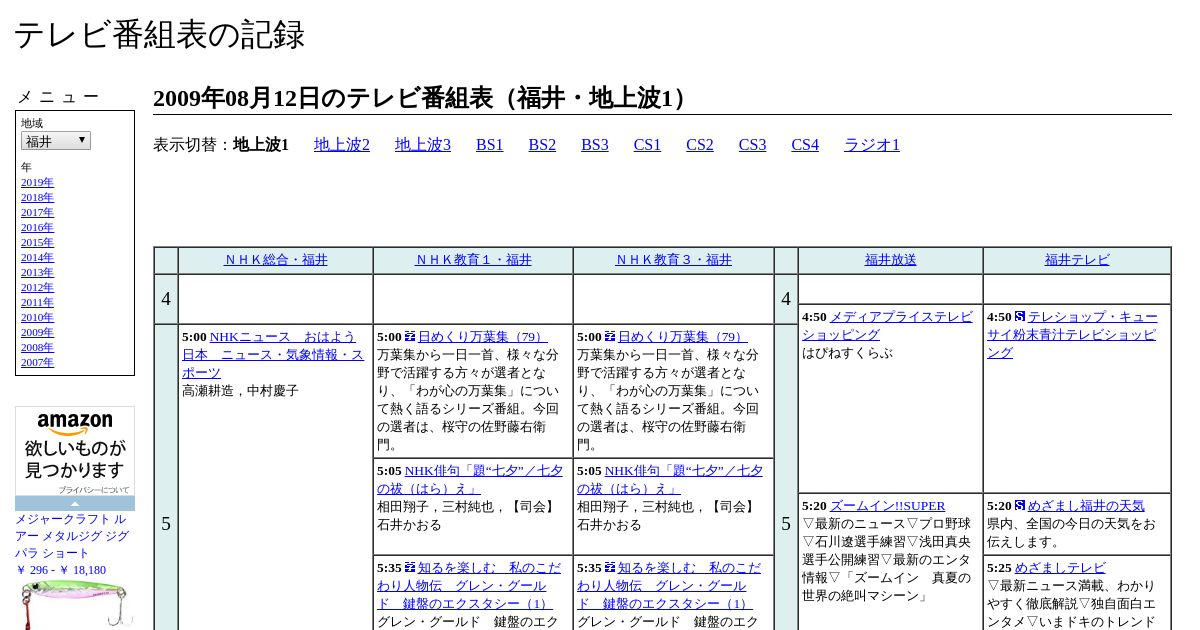This screenshot has height=630, width=1200.
Task: Switch to the CS3 listing
Action: 752,145
